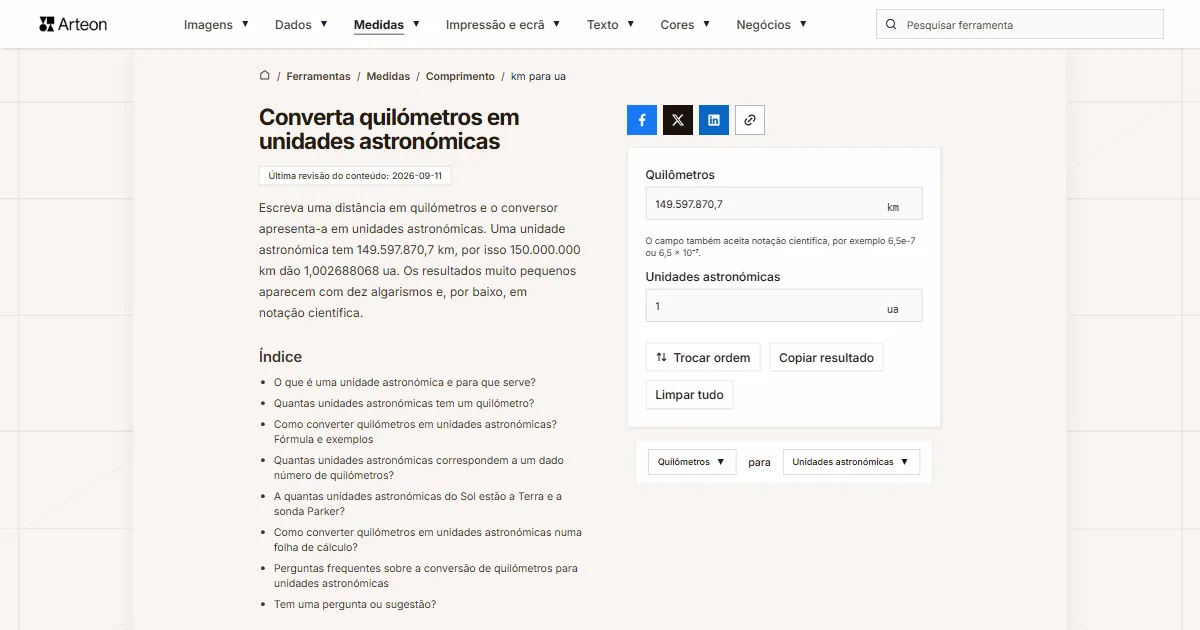Share the page on Facebook
Screen dimensions: 1200x630
642,120
